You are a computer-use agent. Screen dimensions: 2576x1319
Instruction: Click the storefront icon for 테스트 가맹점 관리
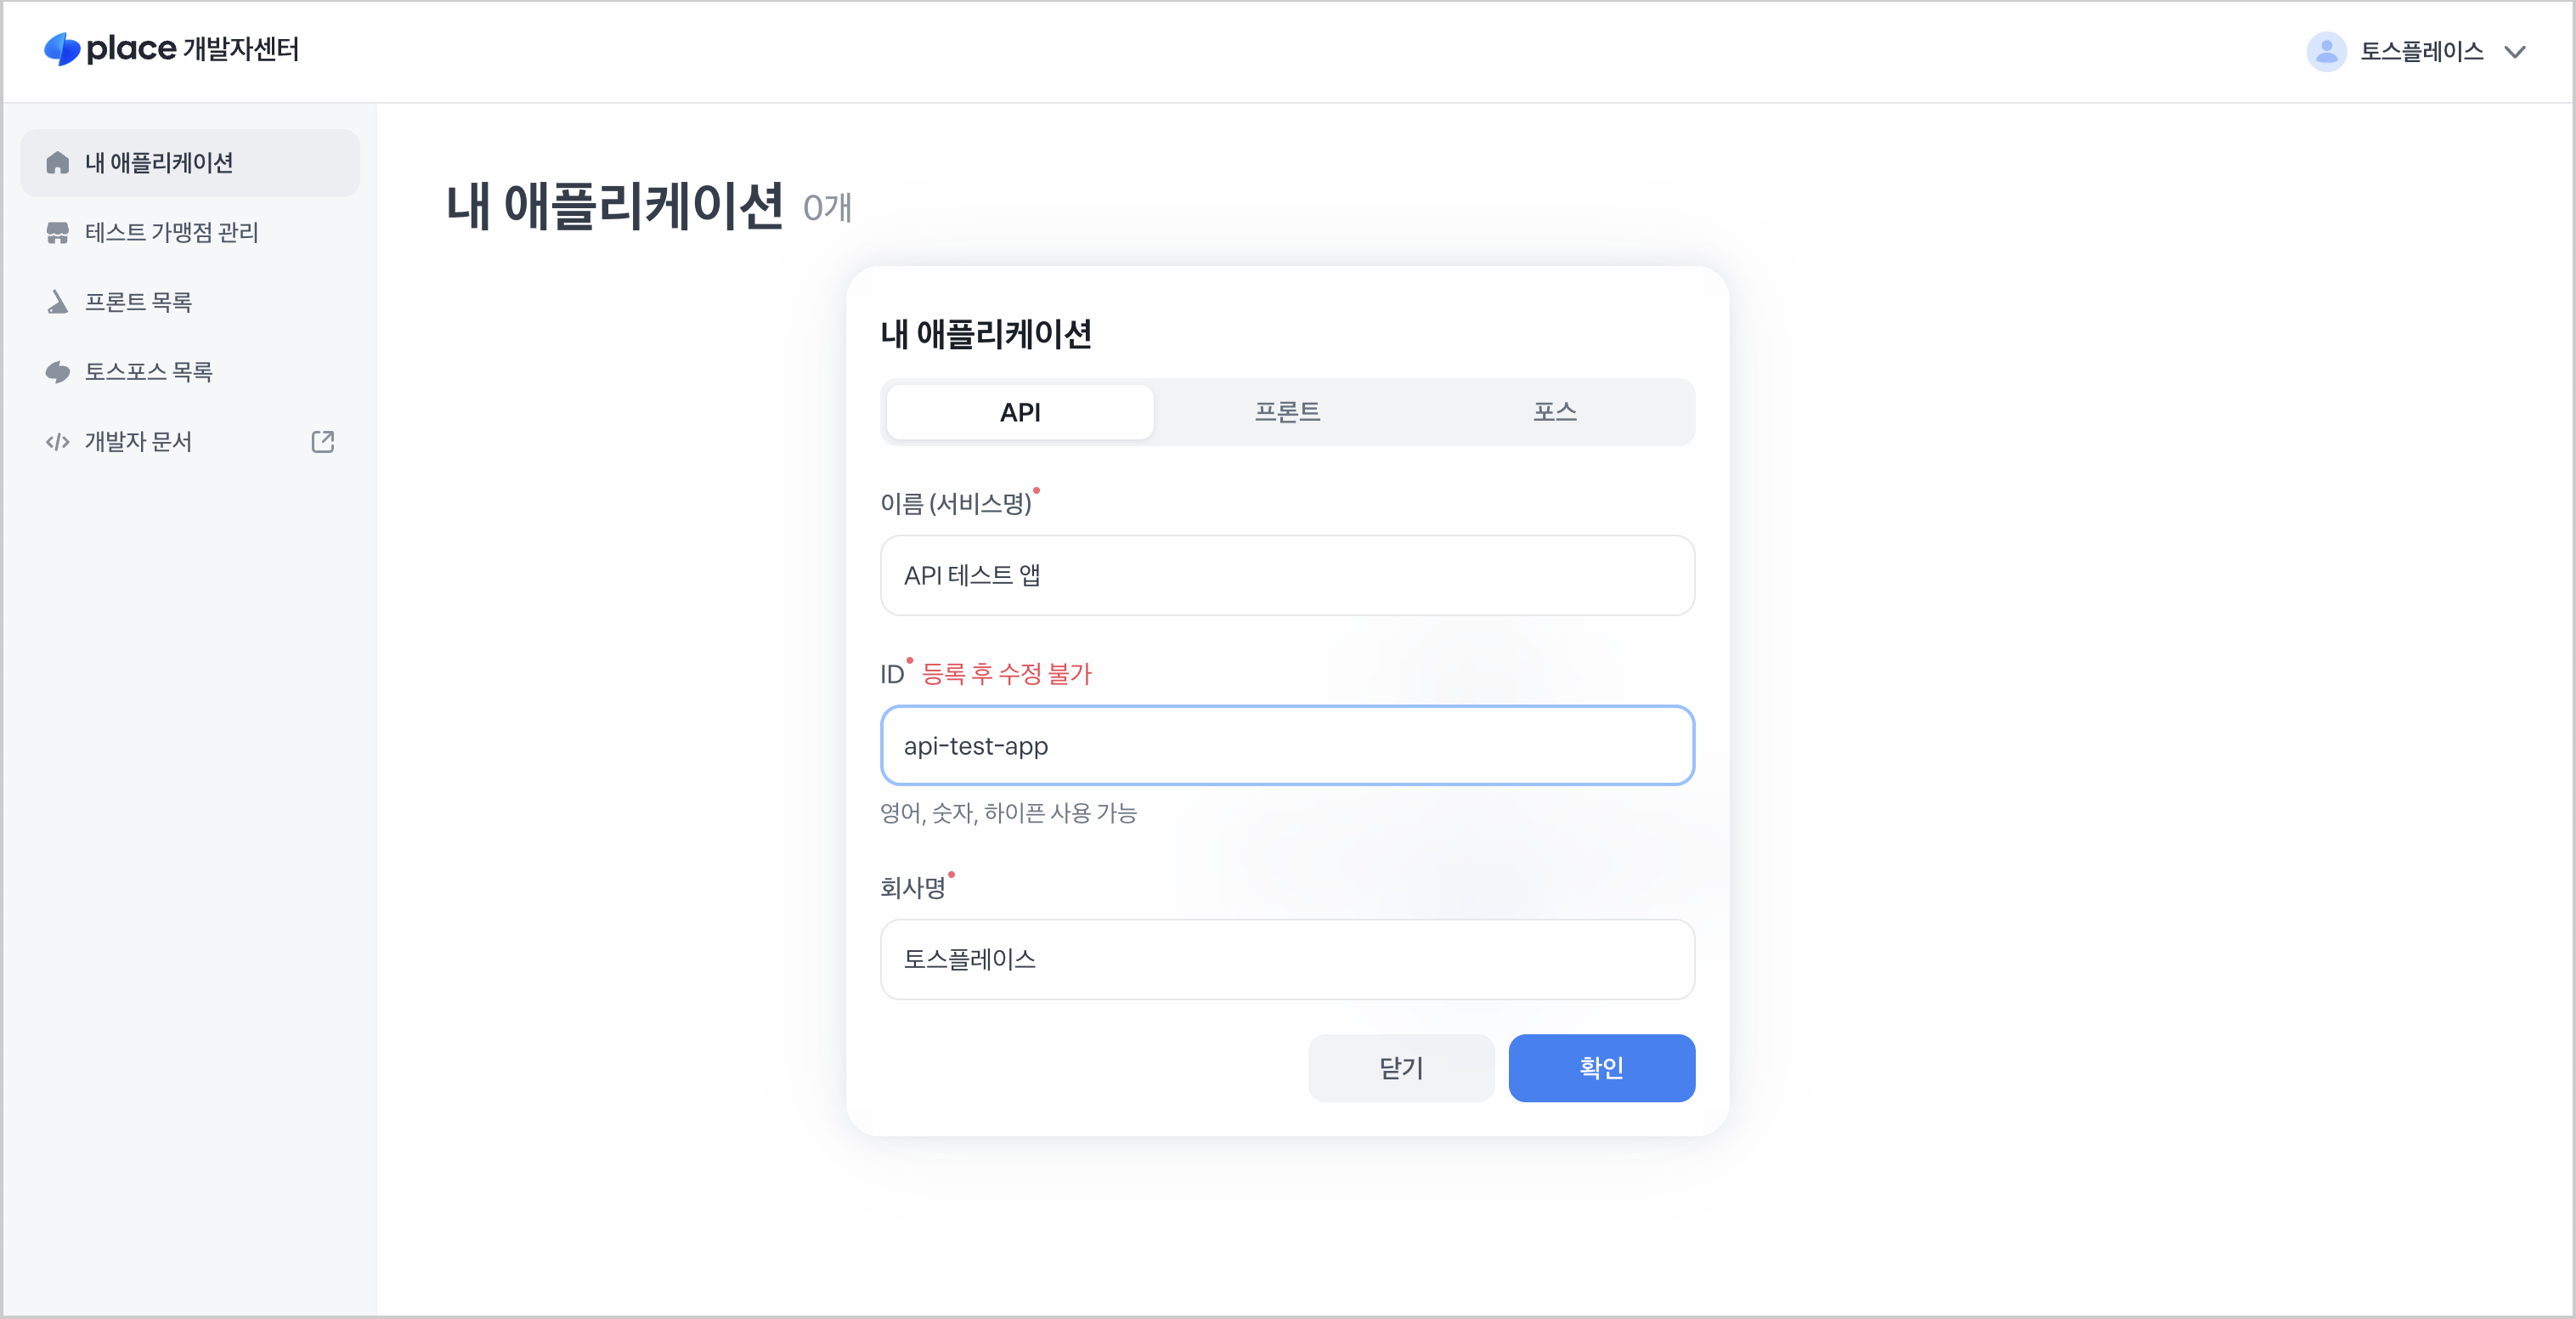(57, 232)
